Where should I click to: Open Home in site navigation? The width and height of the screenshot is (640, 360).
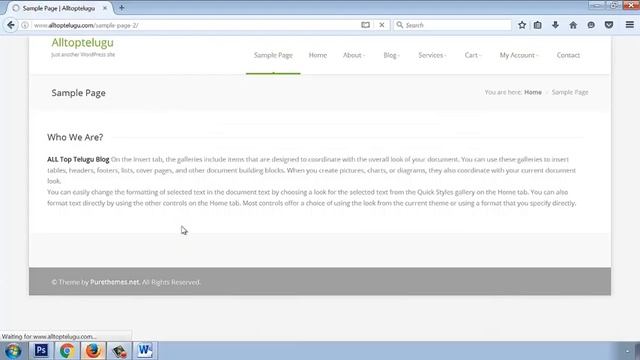tap(318, 55)
